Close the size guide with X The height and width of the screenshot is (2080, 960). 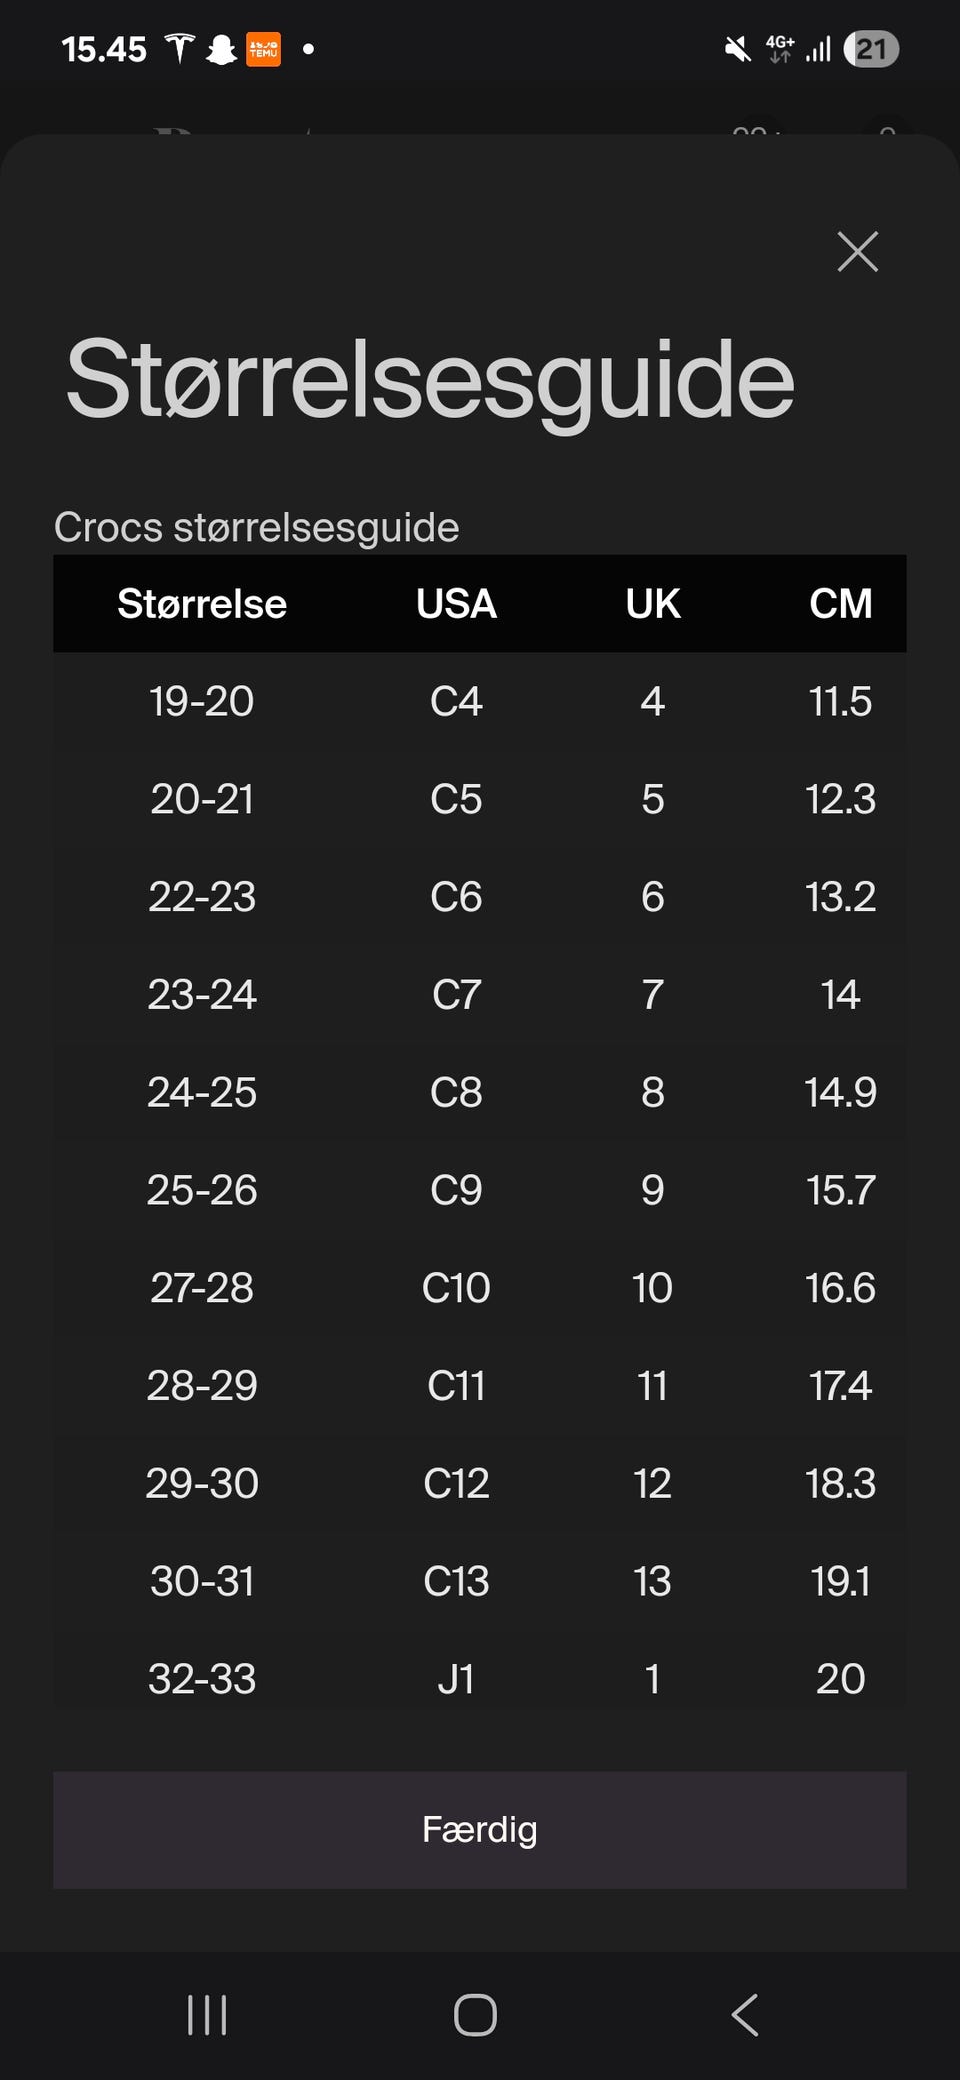(x=857, y=252)
